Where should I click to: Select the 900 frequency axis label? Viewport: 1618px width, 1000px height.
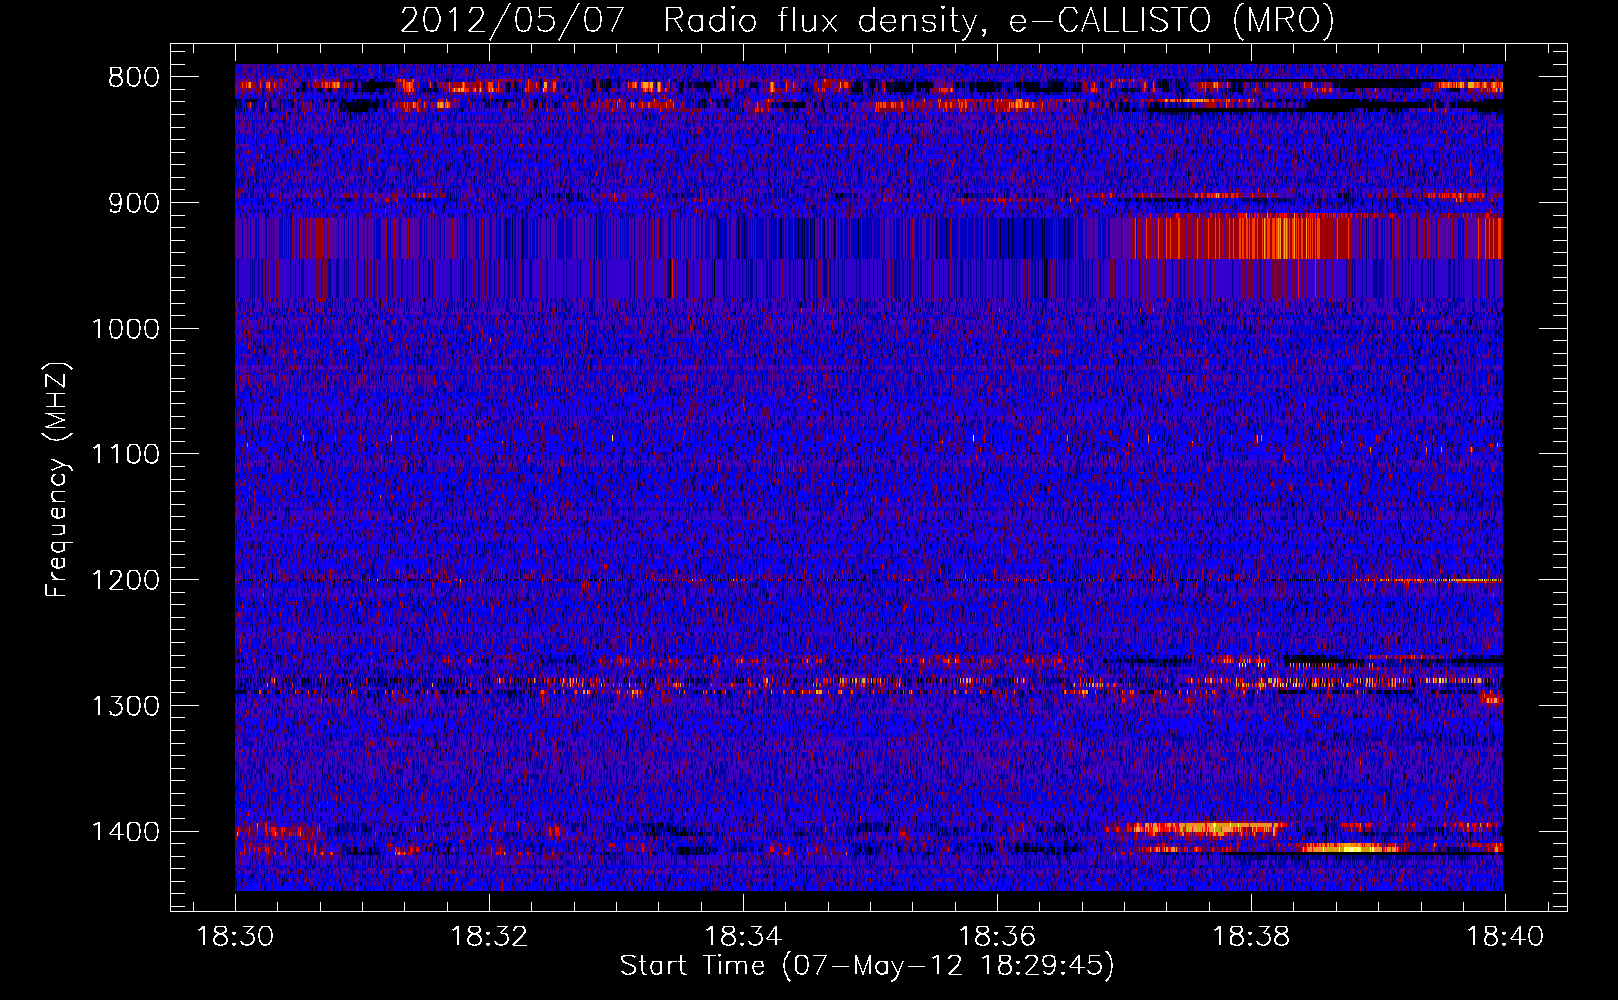133,203
